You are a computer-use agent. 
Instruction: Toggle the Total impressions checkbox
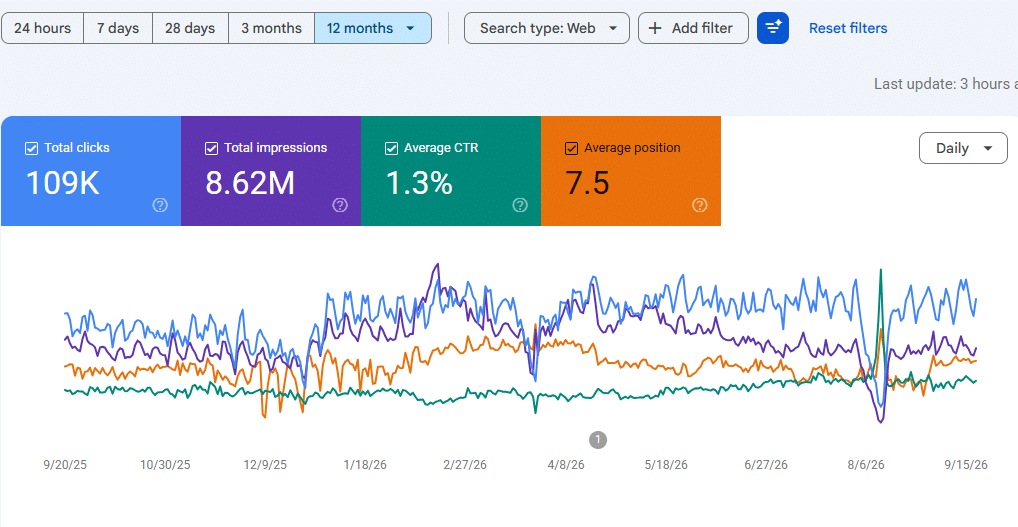click(211, 149)
